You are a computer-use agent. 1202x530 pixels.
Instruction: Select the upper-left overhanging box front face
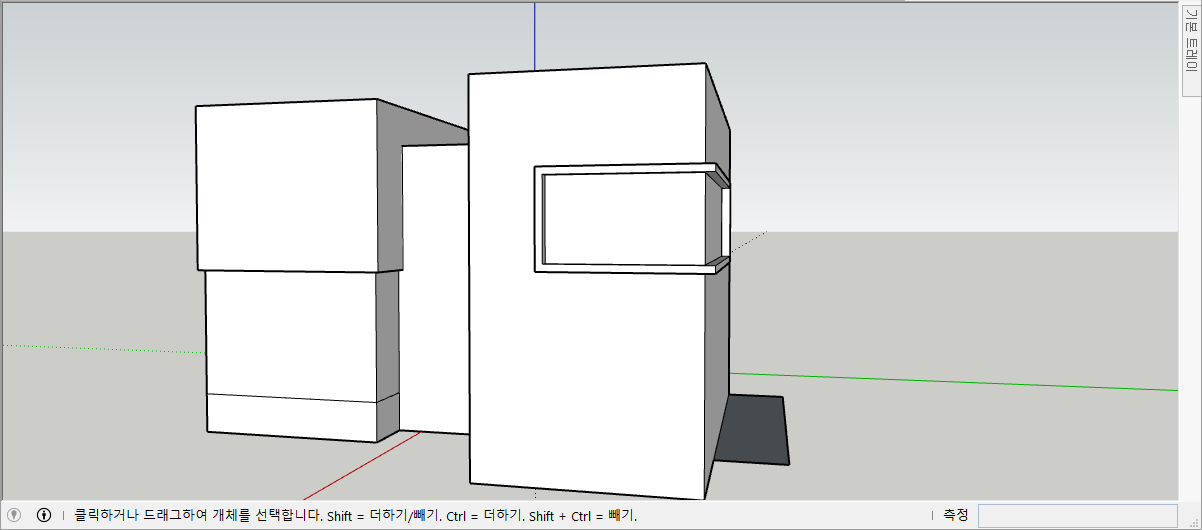[x=288, y=187]
